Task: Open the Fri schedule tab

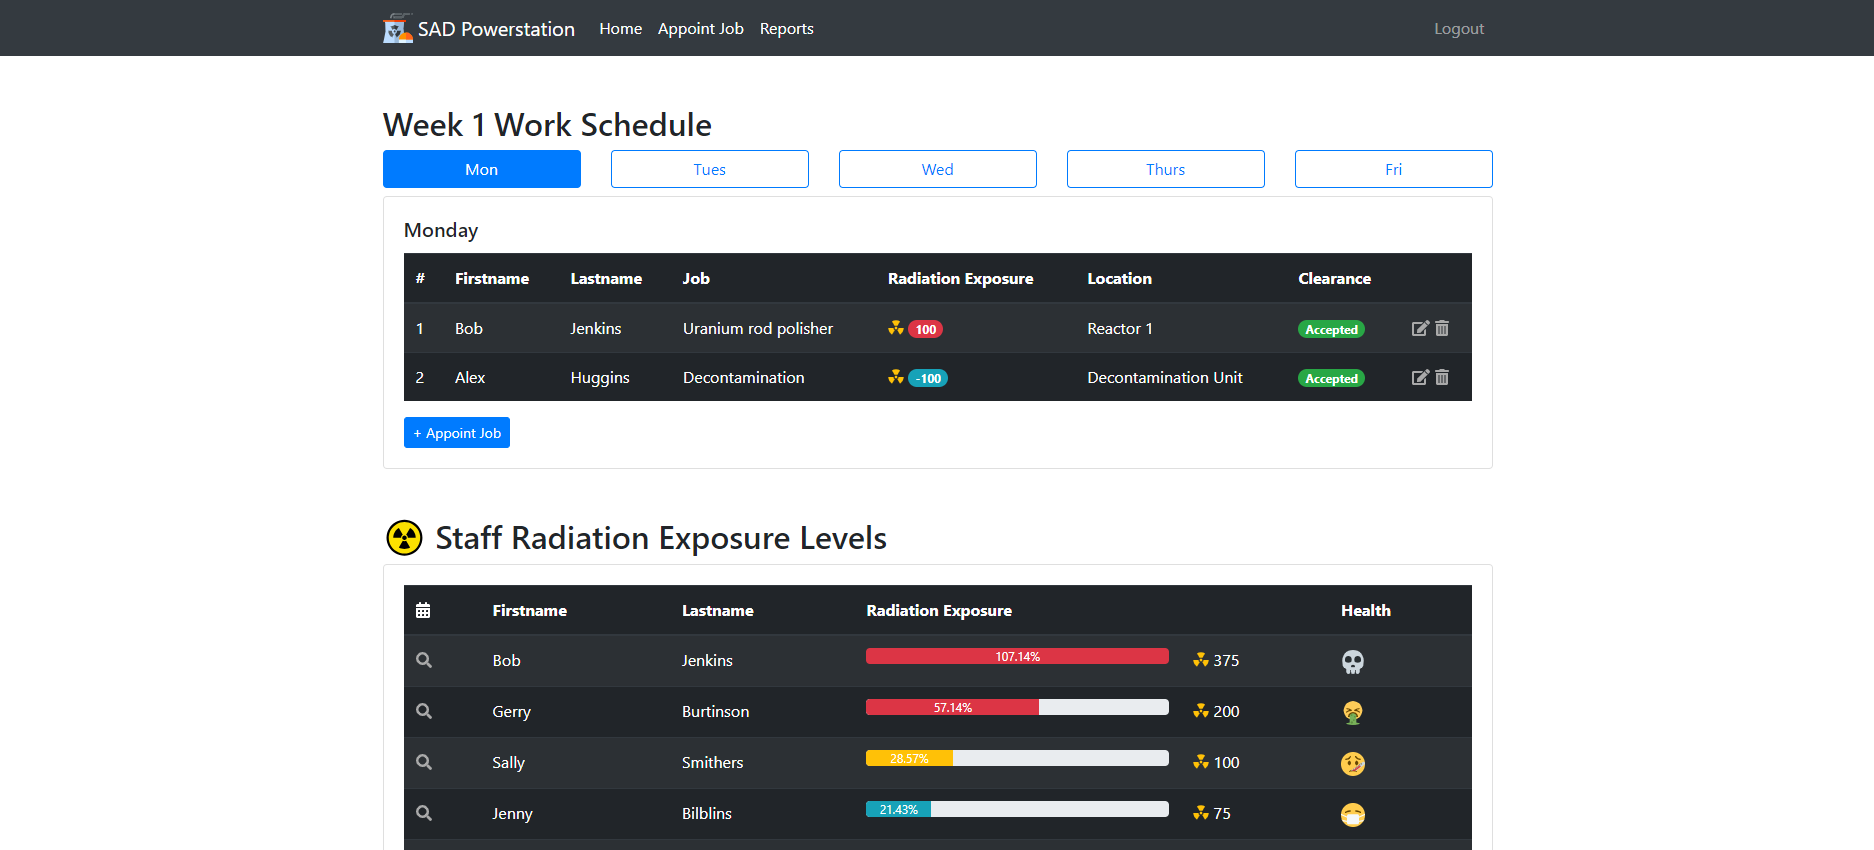Action: click(1393, 169)
